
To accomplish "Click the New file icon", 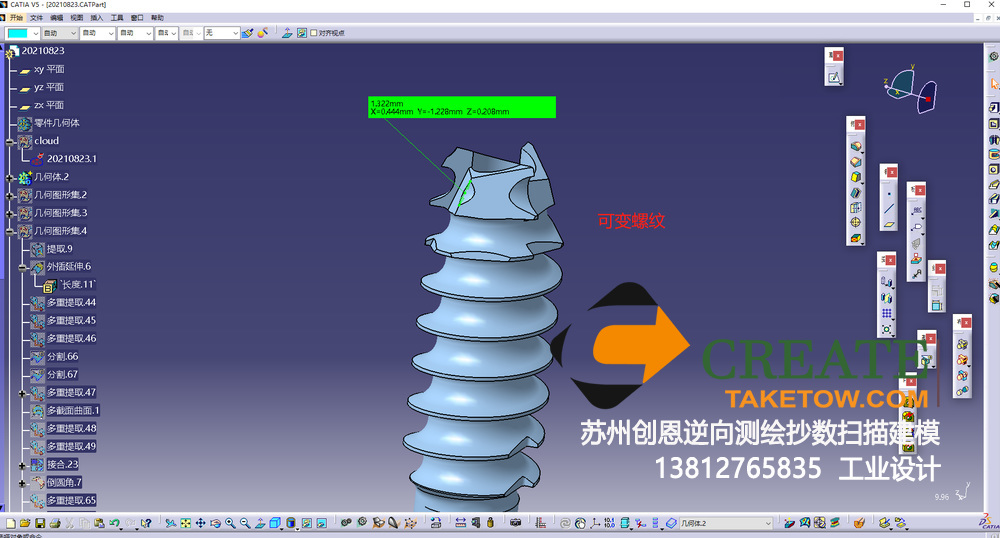I will pyautogui.click(x=10, y=523).
